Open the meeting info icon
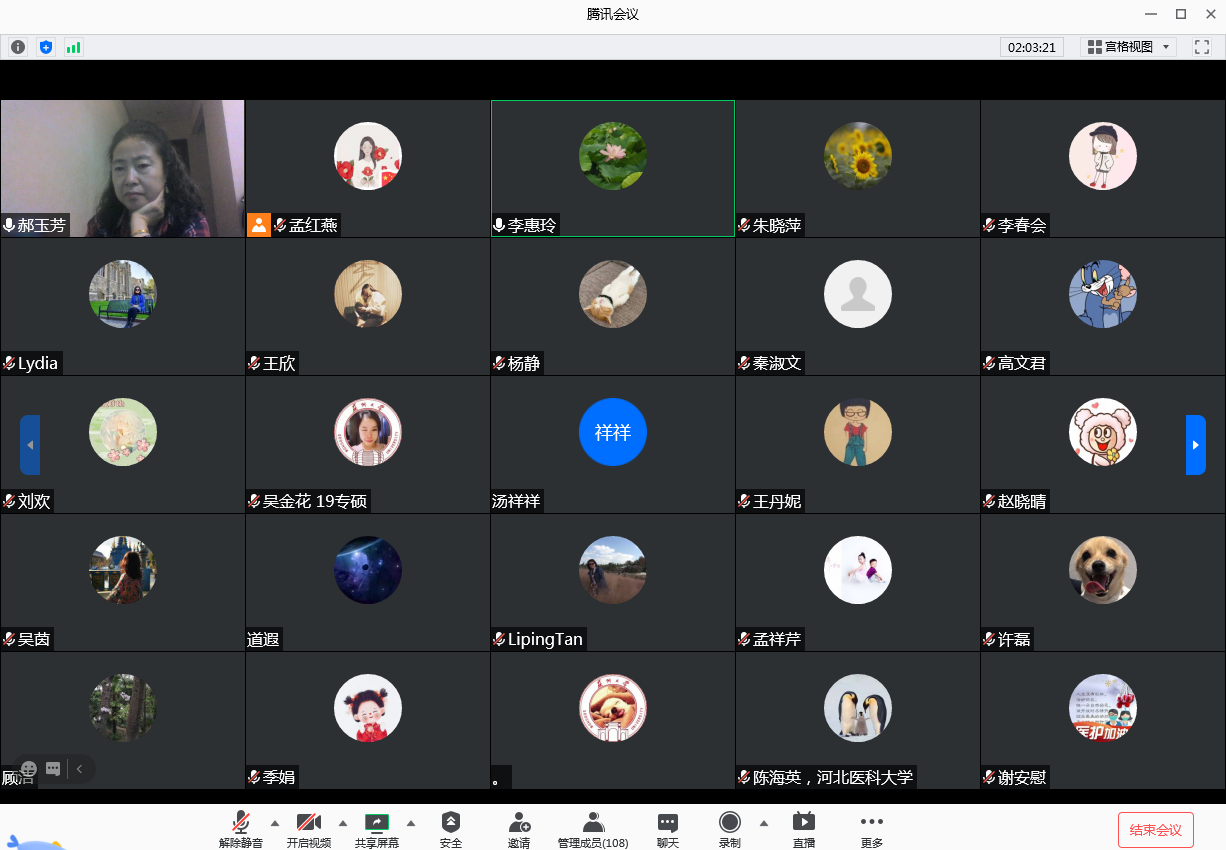The width and height of the screenshot is (1226, 850). tap(18, 47)
